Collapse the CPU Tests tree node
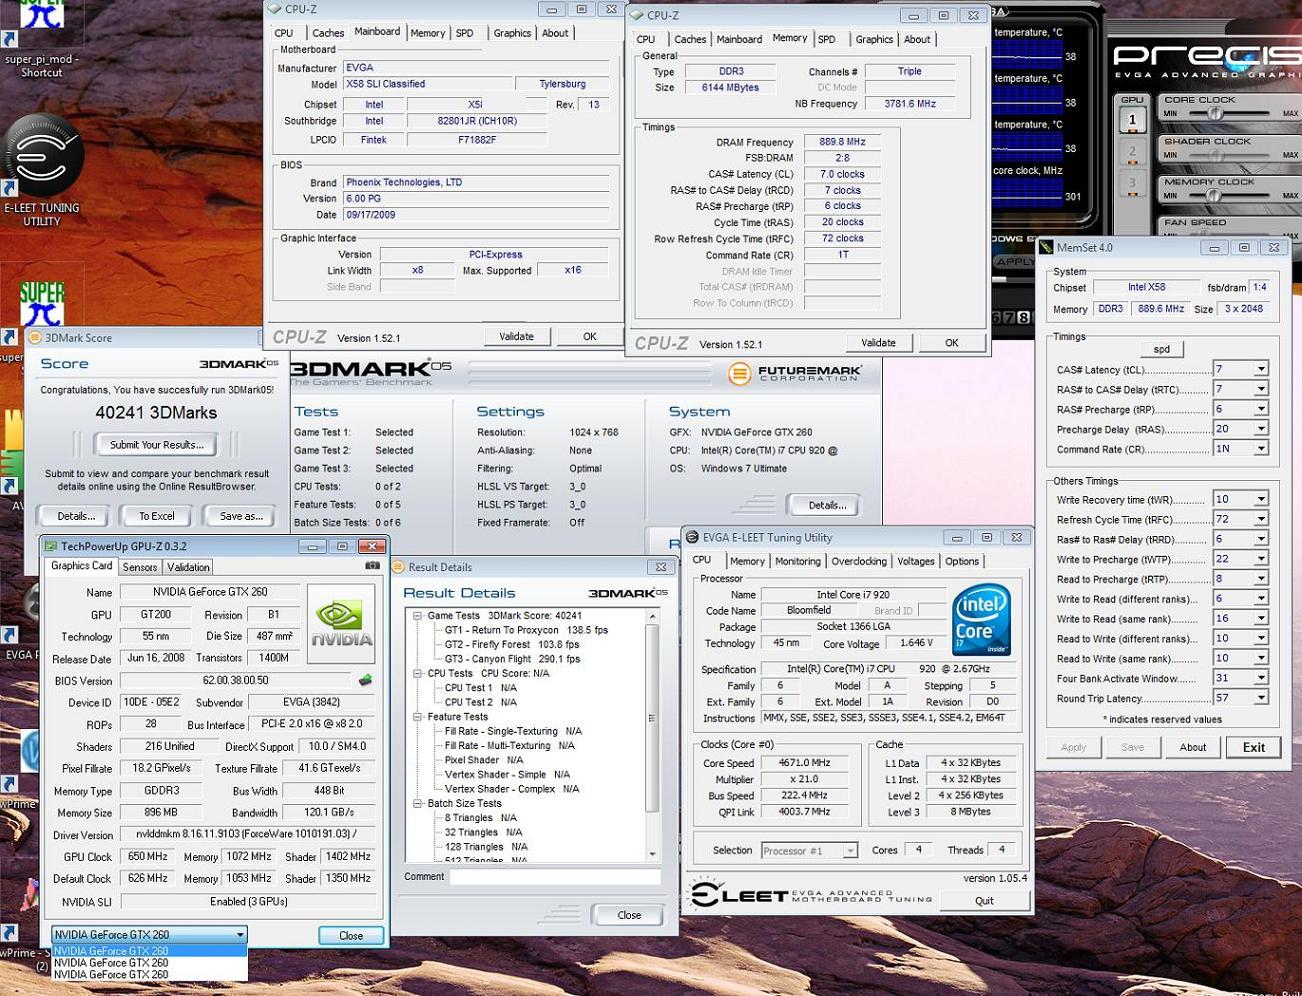Image resolution: width=1302 pixels, height=996 pixels. [417, 673]
